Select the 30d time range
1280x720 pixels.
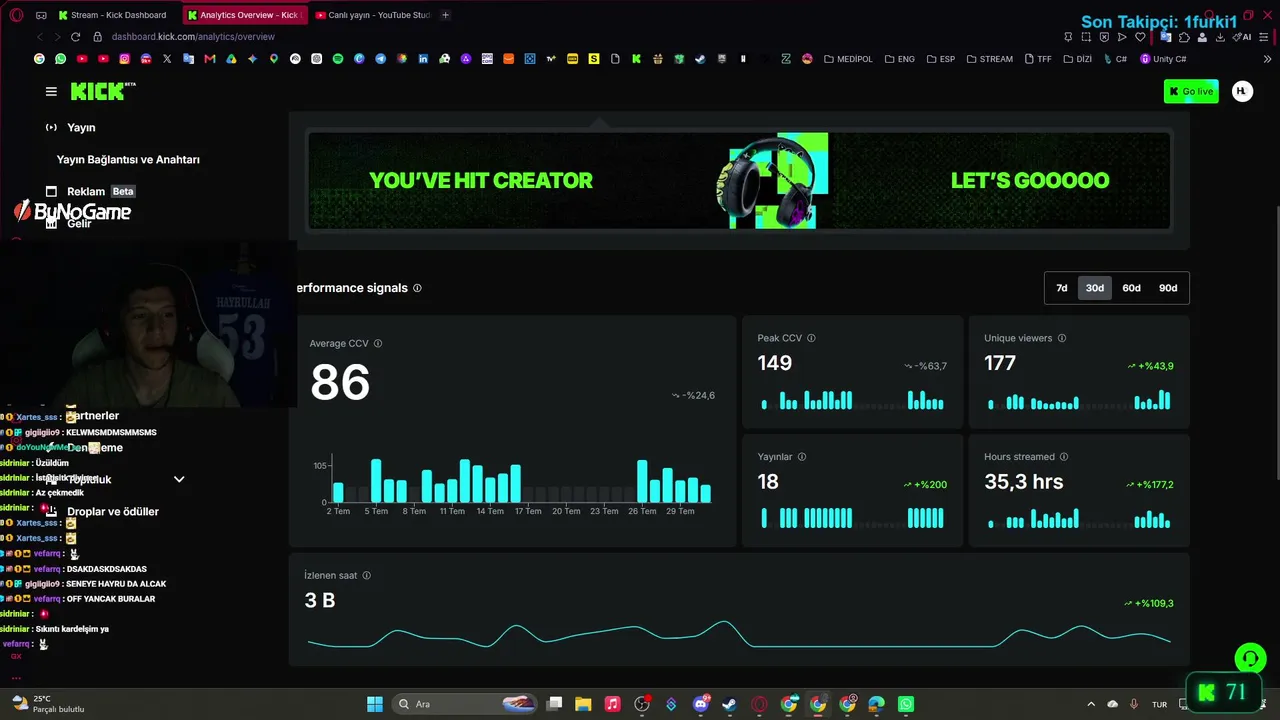tap(1095, 288)
